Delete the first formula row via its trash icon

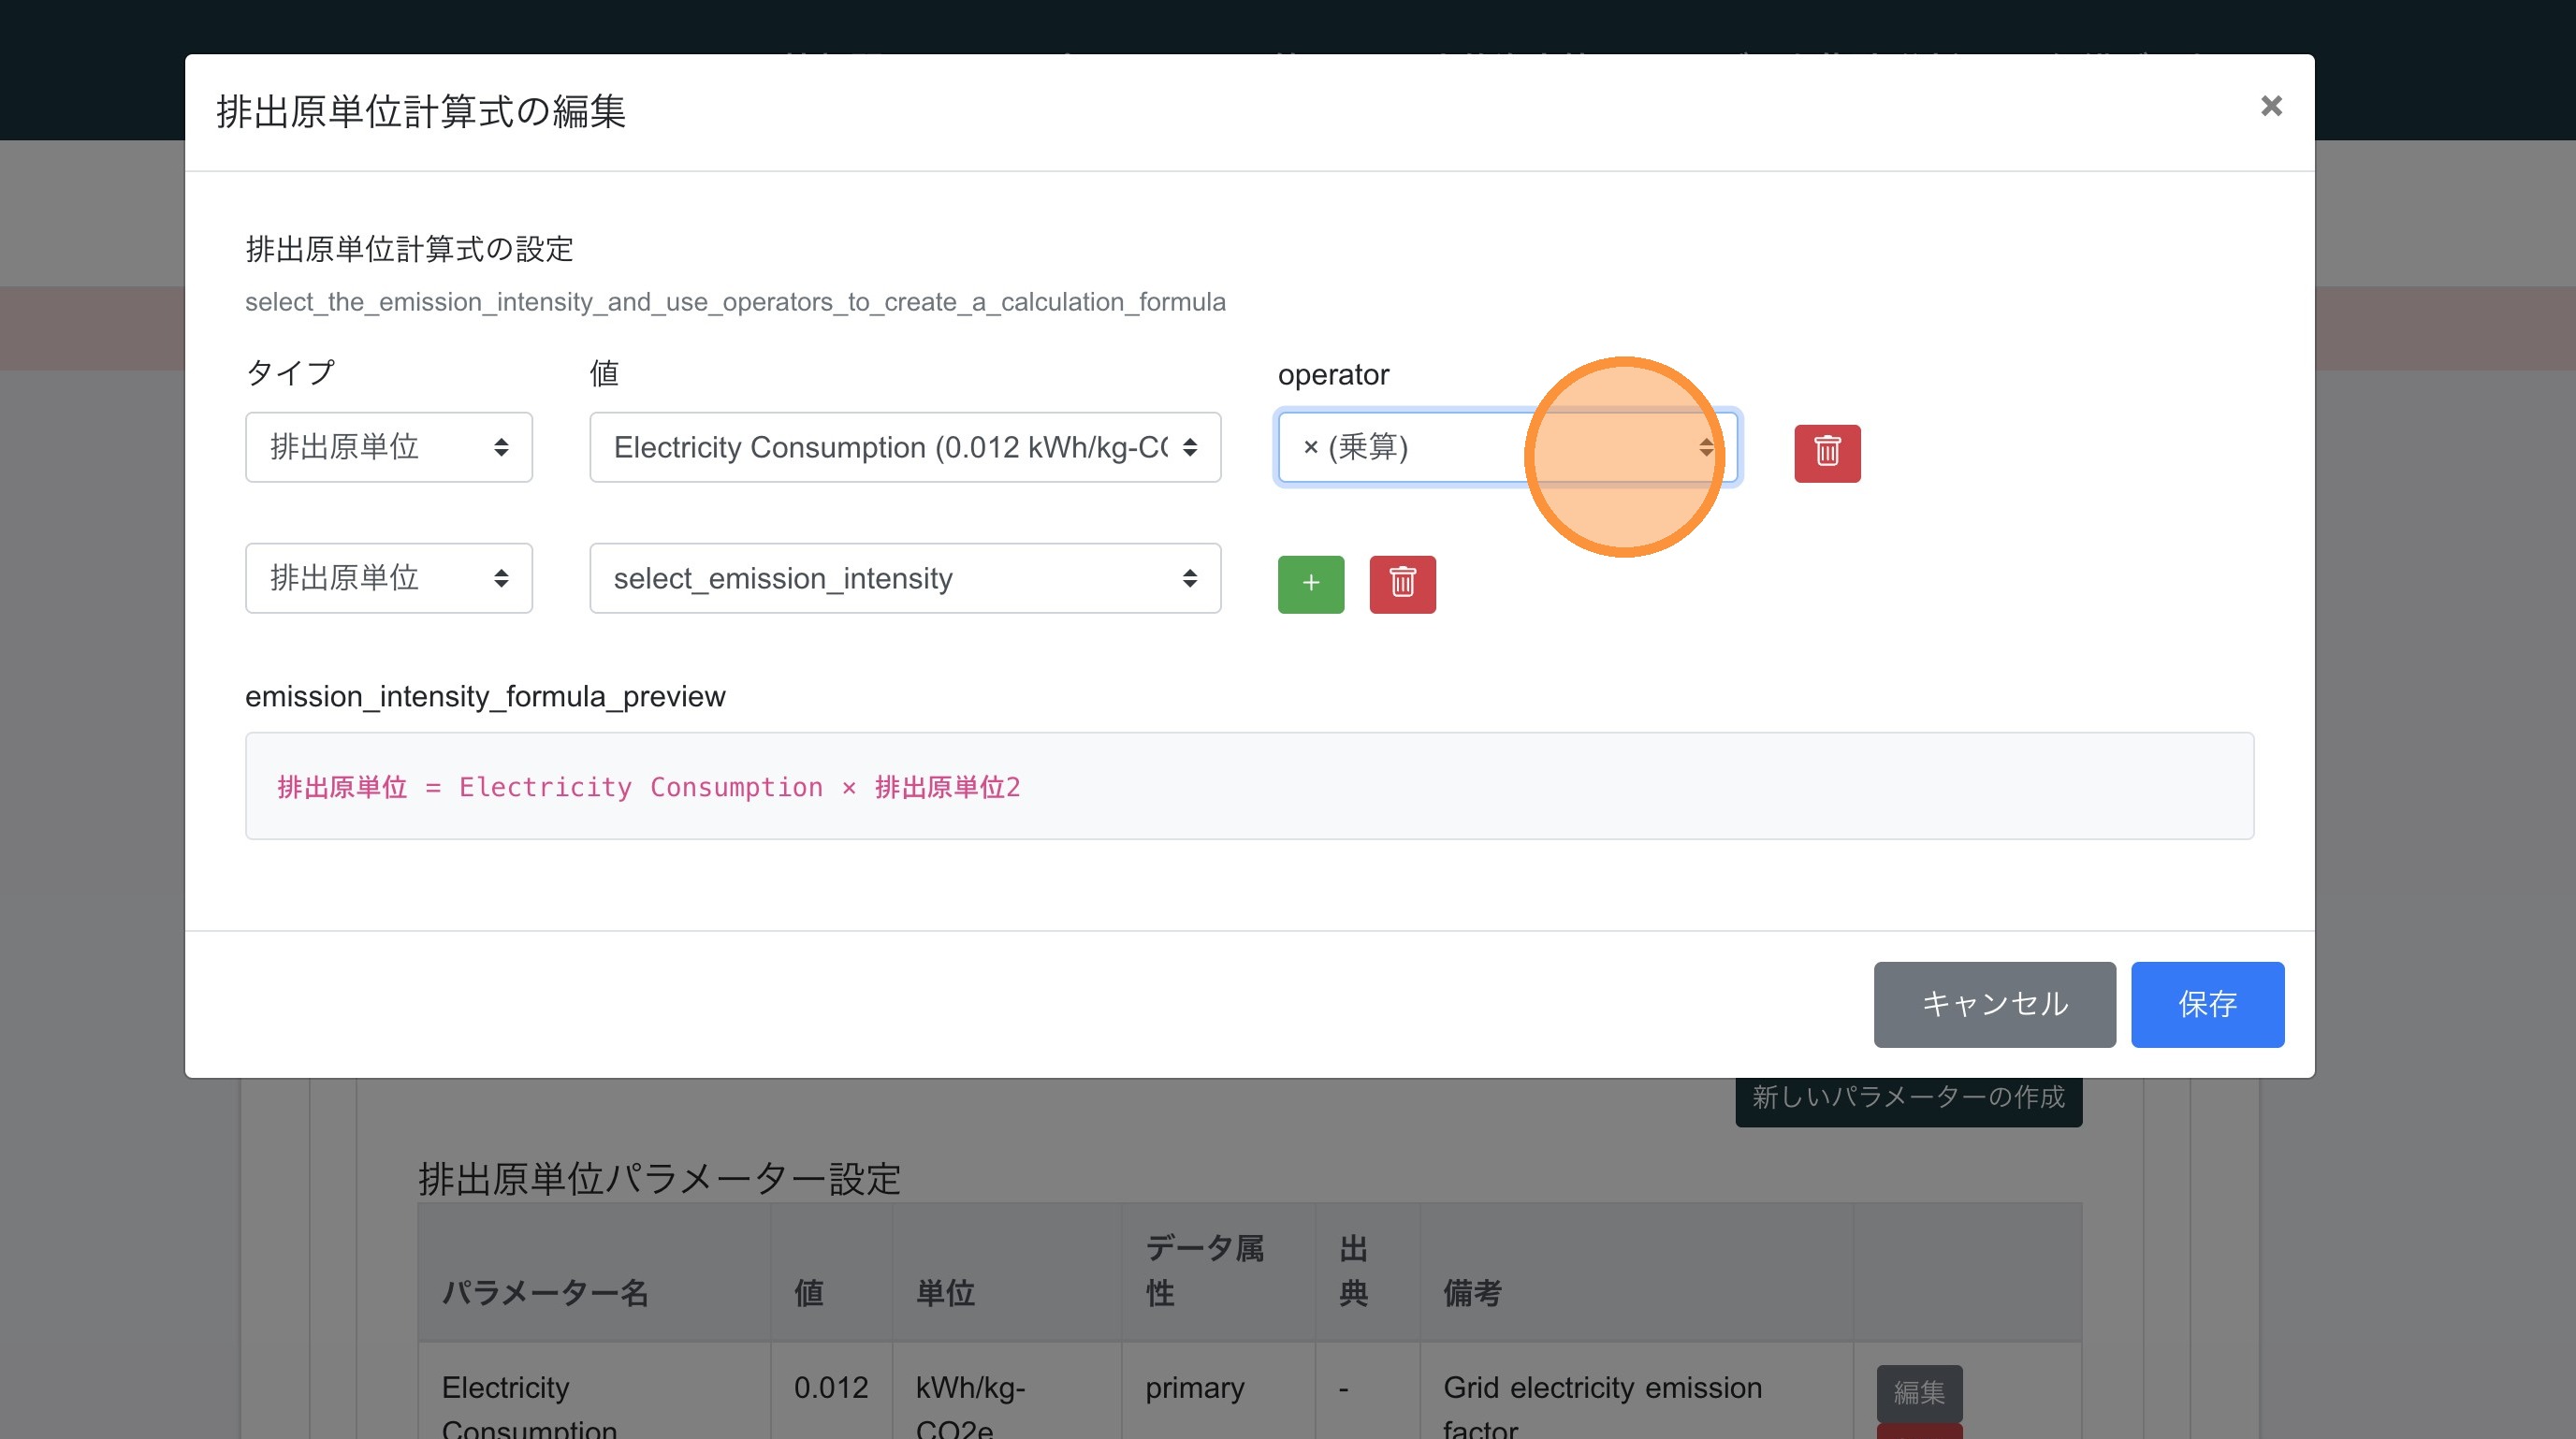point(1826,453)
